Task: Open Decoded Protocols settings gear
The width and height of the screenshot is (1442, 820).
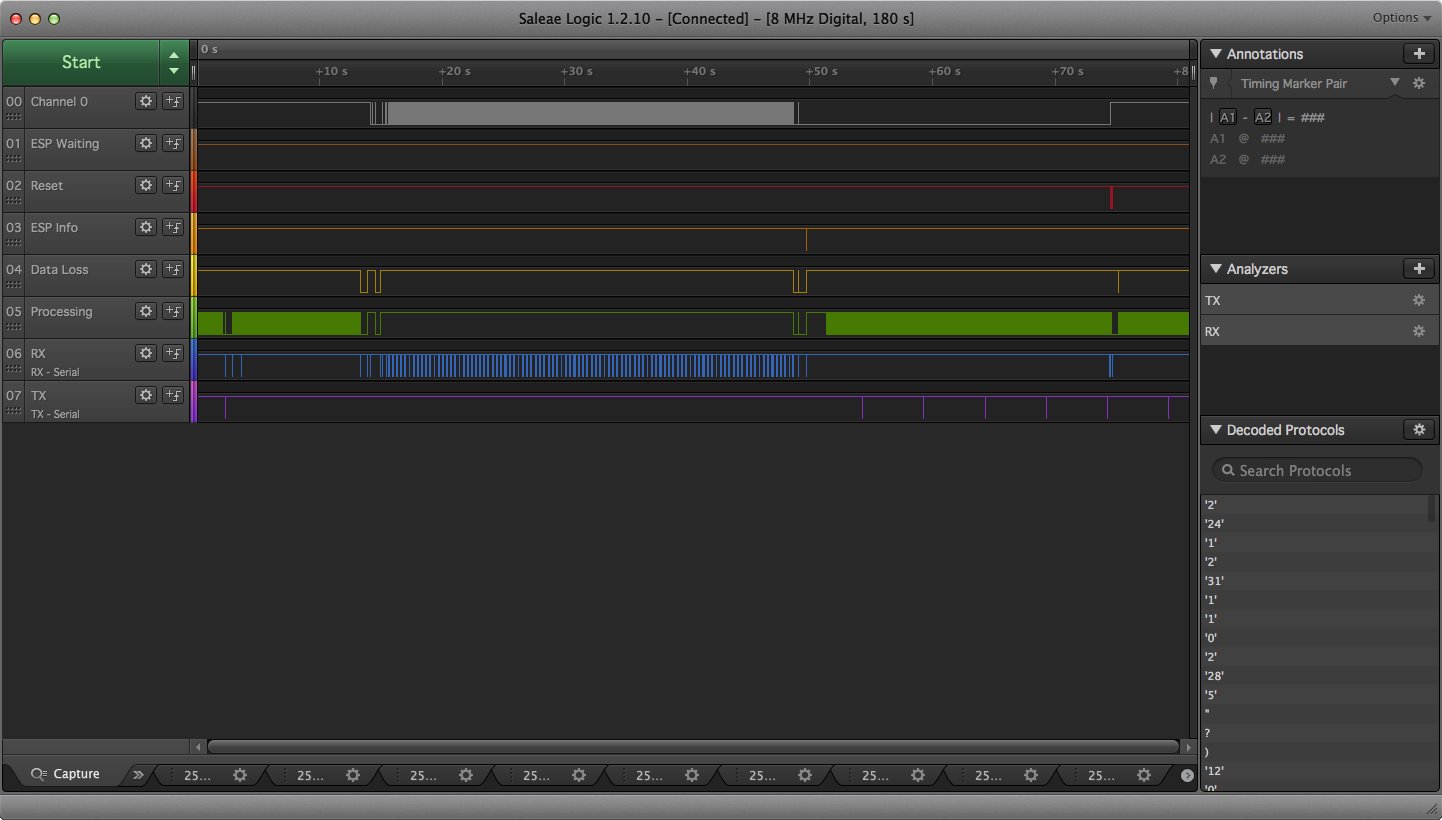Action: point(1419,430)
